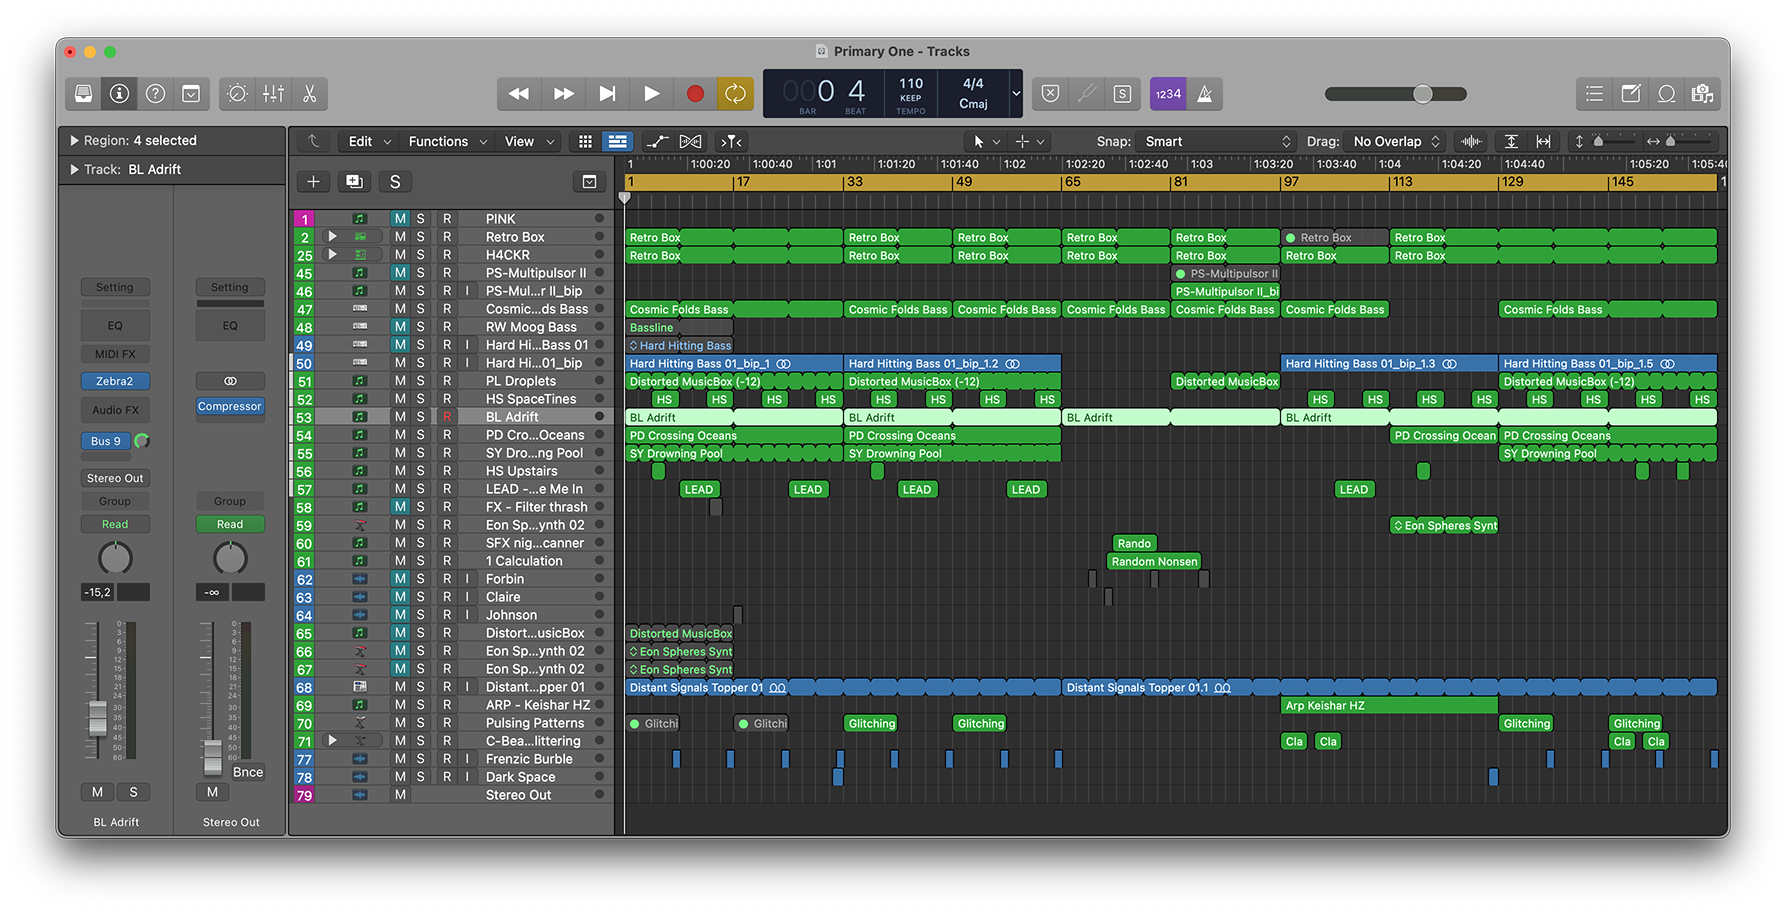Show the automation view button
1786x912 pixels.
657,142
